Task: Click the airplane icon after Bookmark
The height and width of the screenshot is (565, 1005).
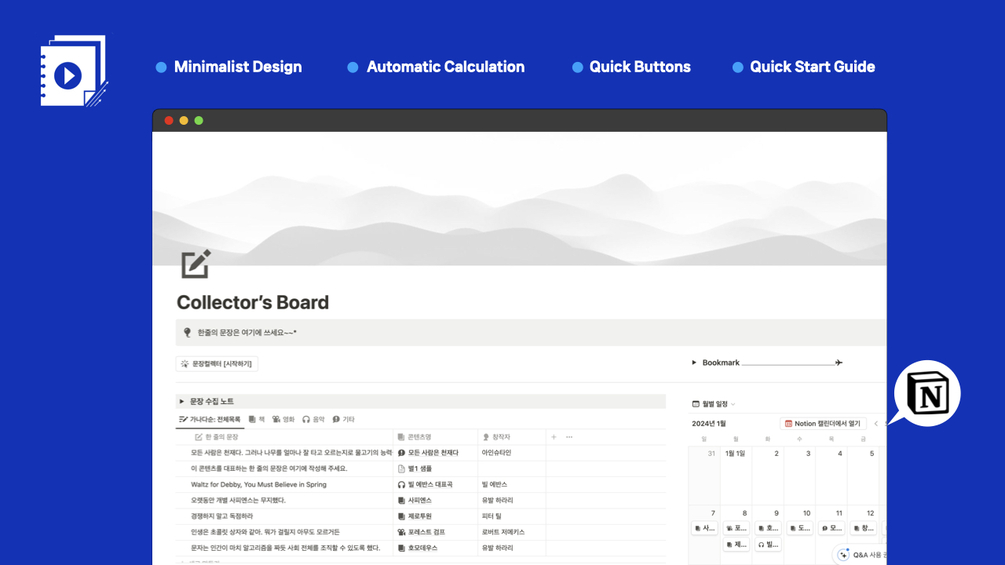Action: coord(838,363)
